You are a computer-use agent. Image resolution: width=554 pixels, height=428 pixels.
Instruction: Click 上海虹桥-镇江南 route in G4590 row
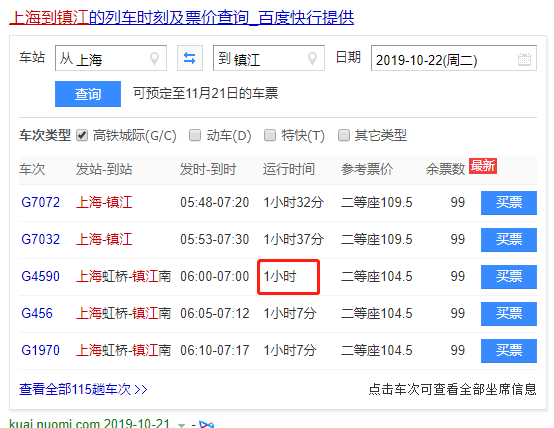point(124,276)
